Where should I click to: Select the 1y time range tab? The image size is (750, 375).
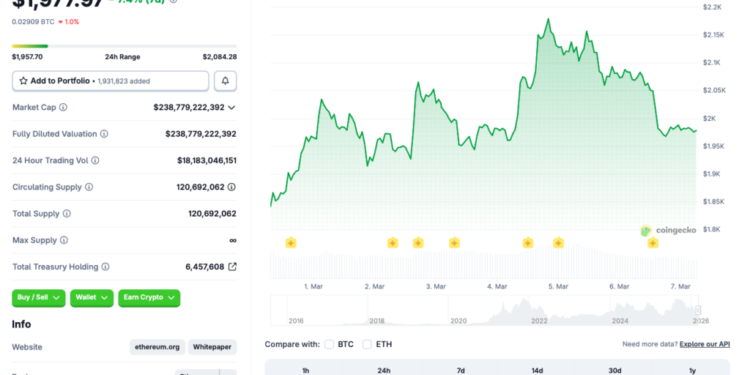tap(692, 370)
